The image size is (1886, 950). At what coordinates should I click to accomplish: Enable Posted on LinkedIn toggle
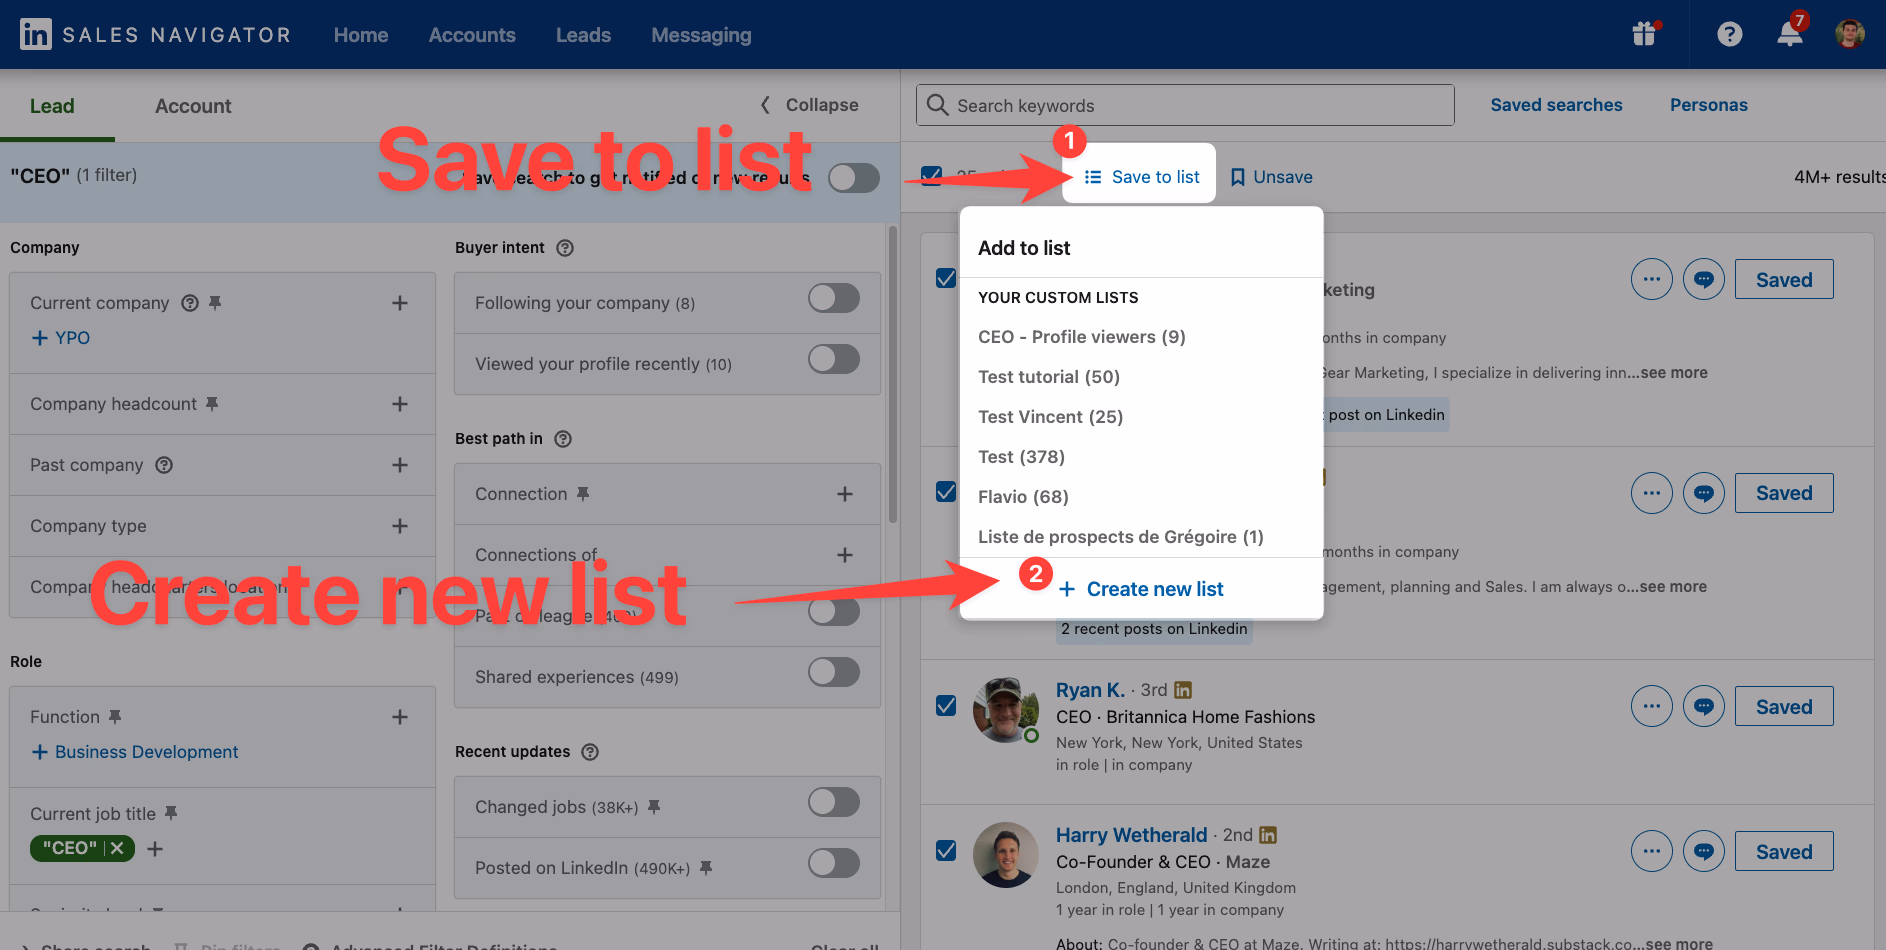834,863
